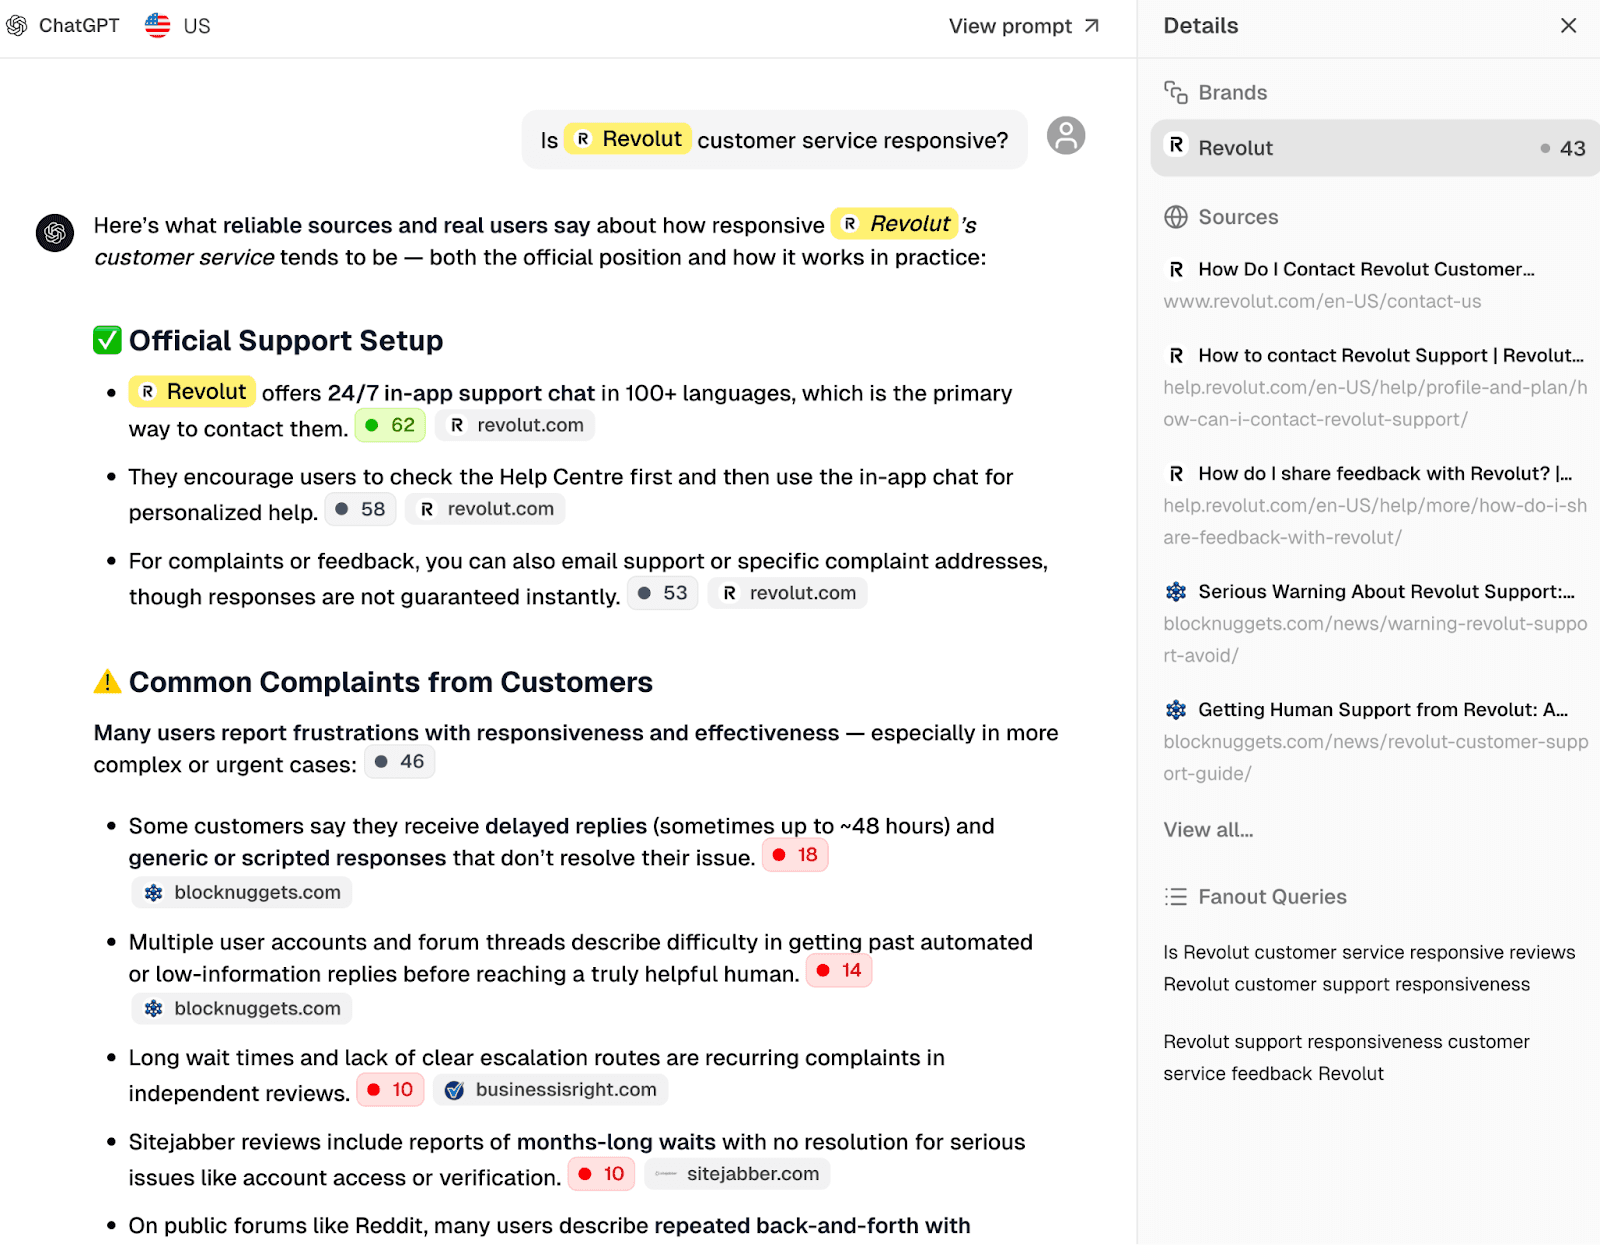Click the Official Support Setup heading
The width and height of the screenshot is (1600, 1245).
(x=285, y=340)
